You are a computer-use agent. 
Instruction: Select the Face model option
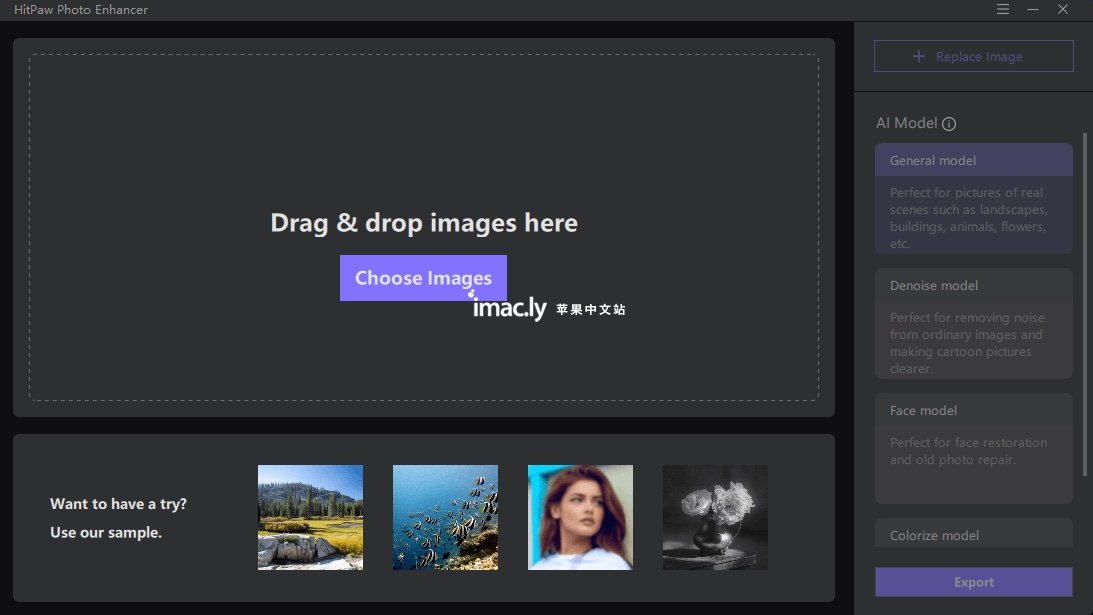click(x=974, y=448)
